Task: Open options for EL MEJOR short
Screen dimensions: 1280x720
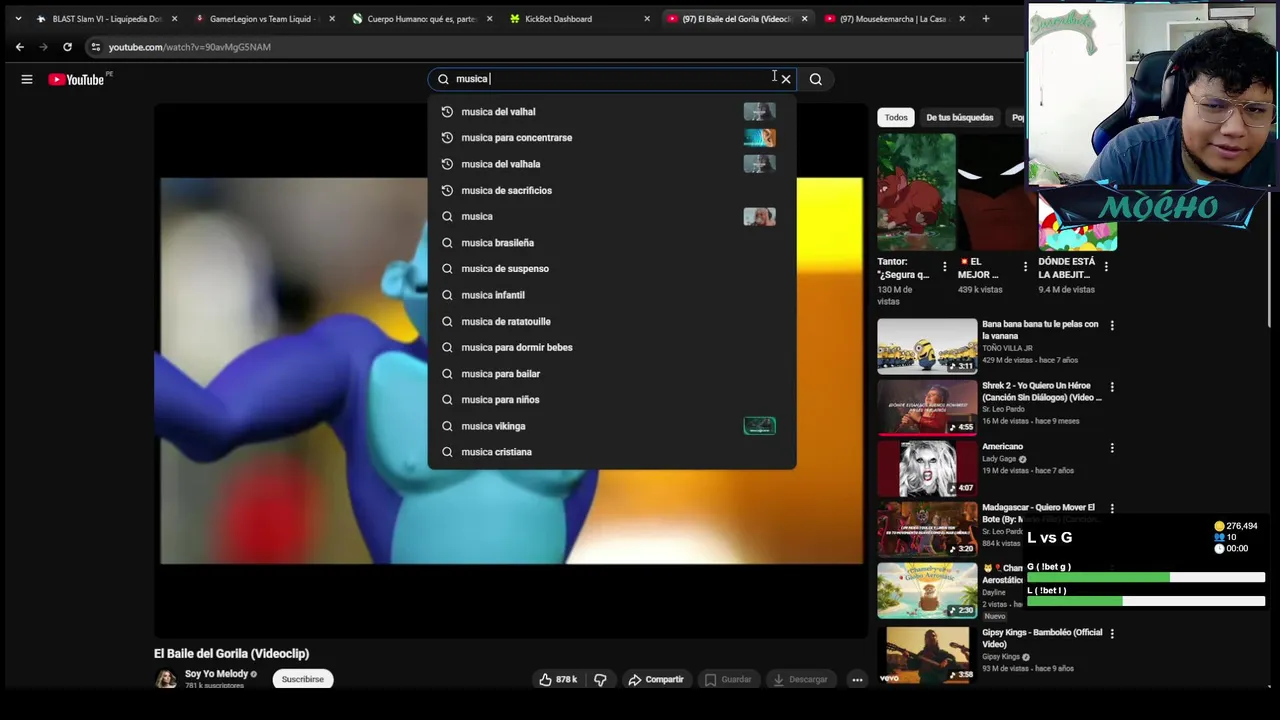Action: click(x=1025, y=267)
